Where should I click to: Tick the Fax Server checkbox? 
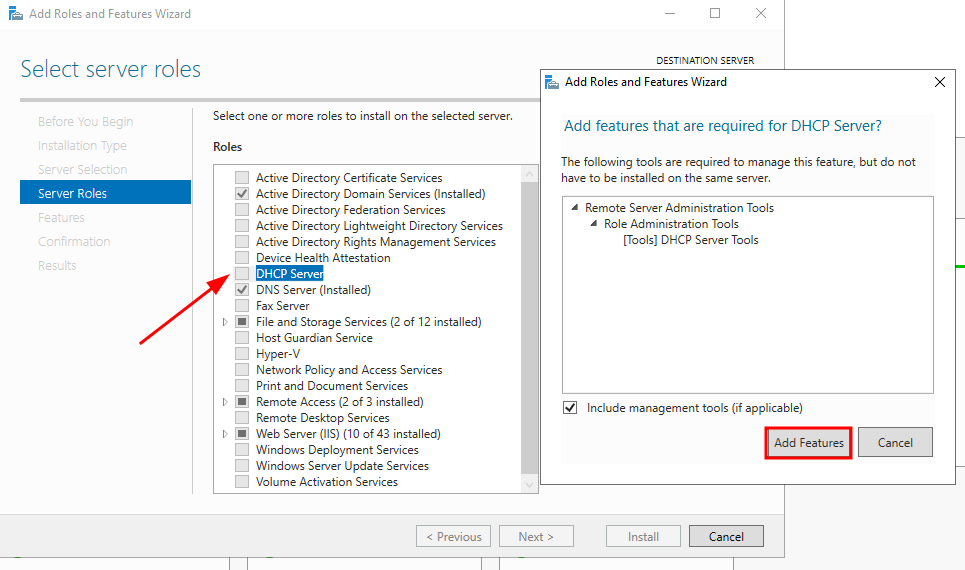coord(241,306)
